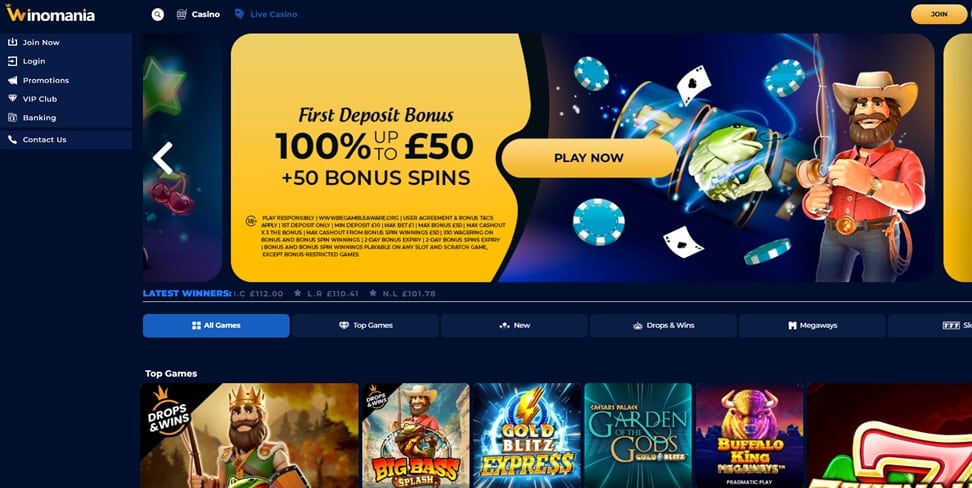Open Big Bass Splash game thumbnail

pos(415,435)
